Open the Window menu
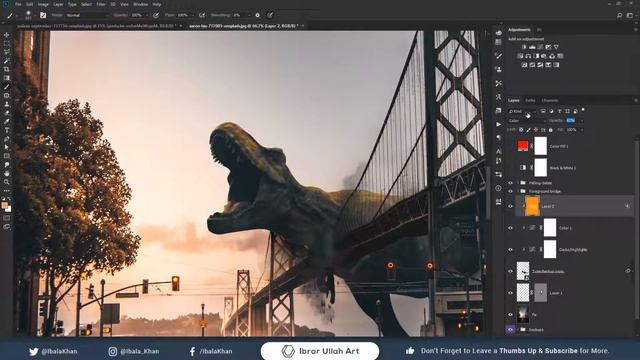Screen dimensions: 640x360 140,4
